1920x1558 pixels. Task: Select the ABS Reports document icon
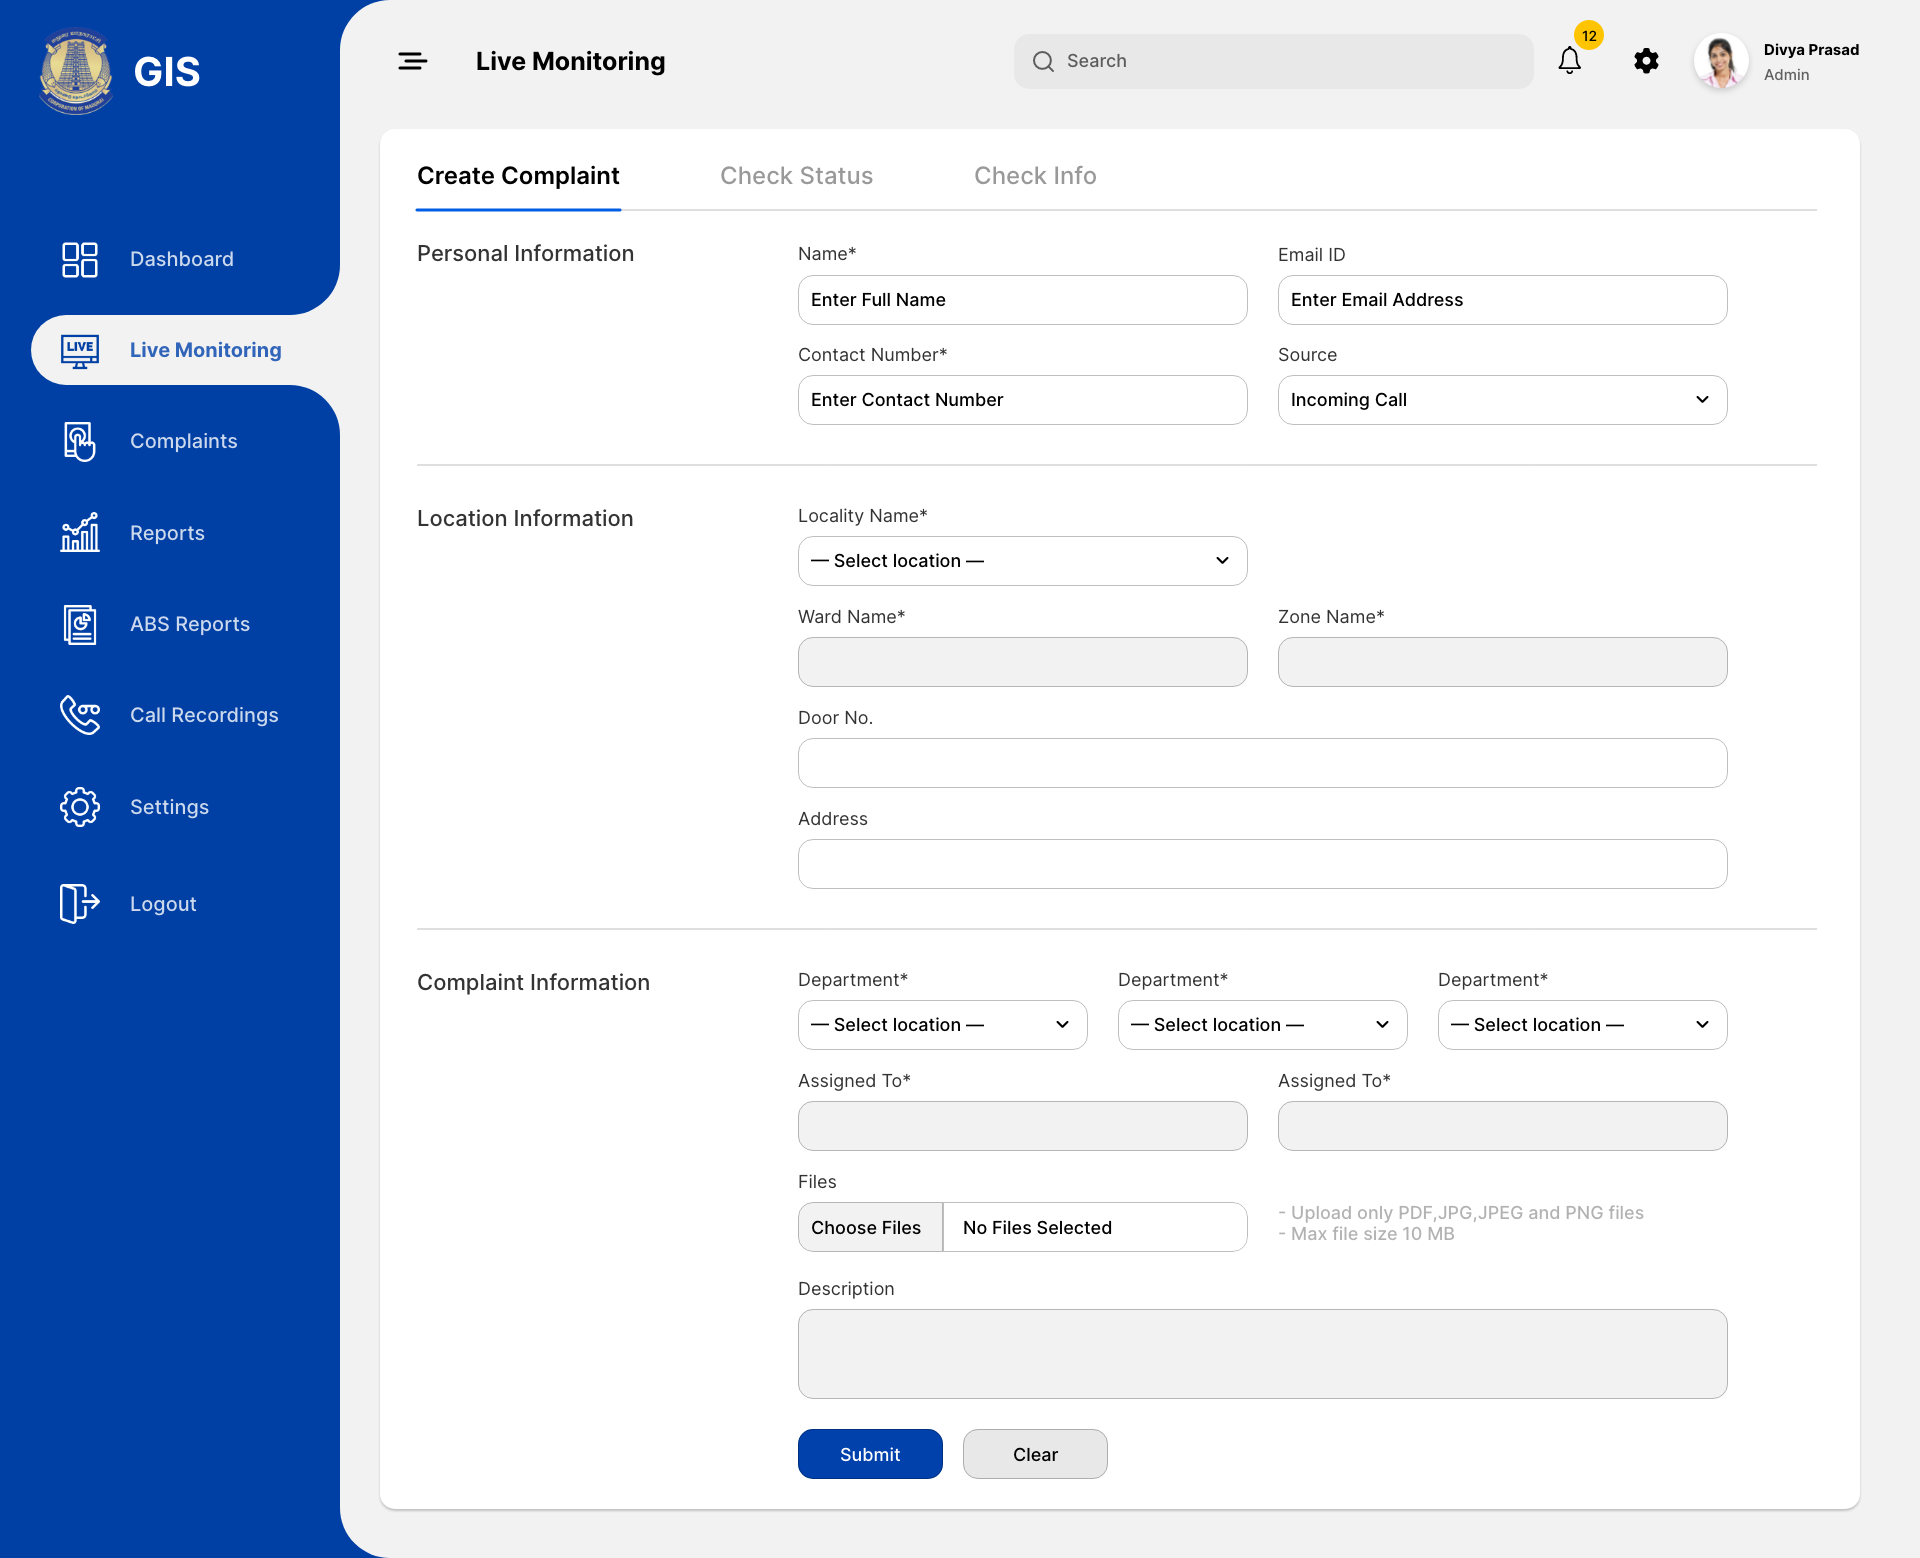point(80,624)
